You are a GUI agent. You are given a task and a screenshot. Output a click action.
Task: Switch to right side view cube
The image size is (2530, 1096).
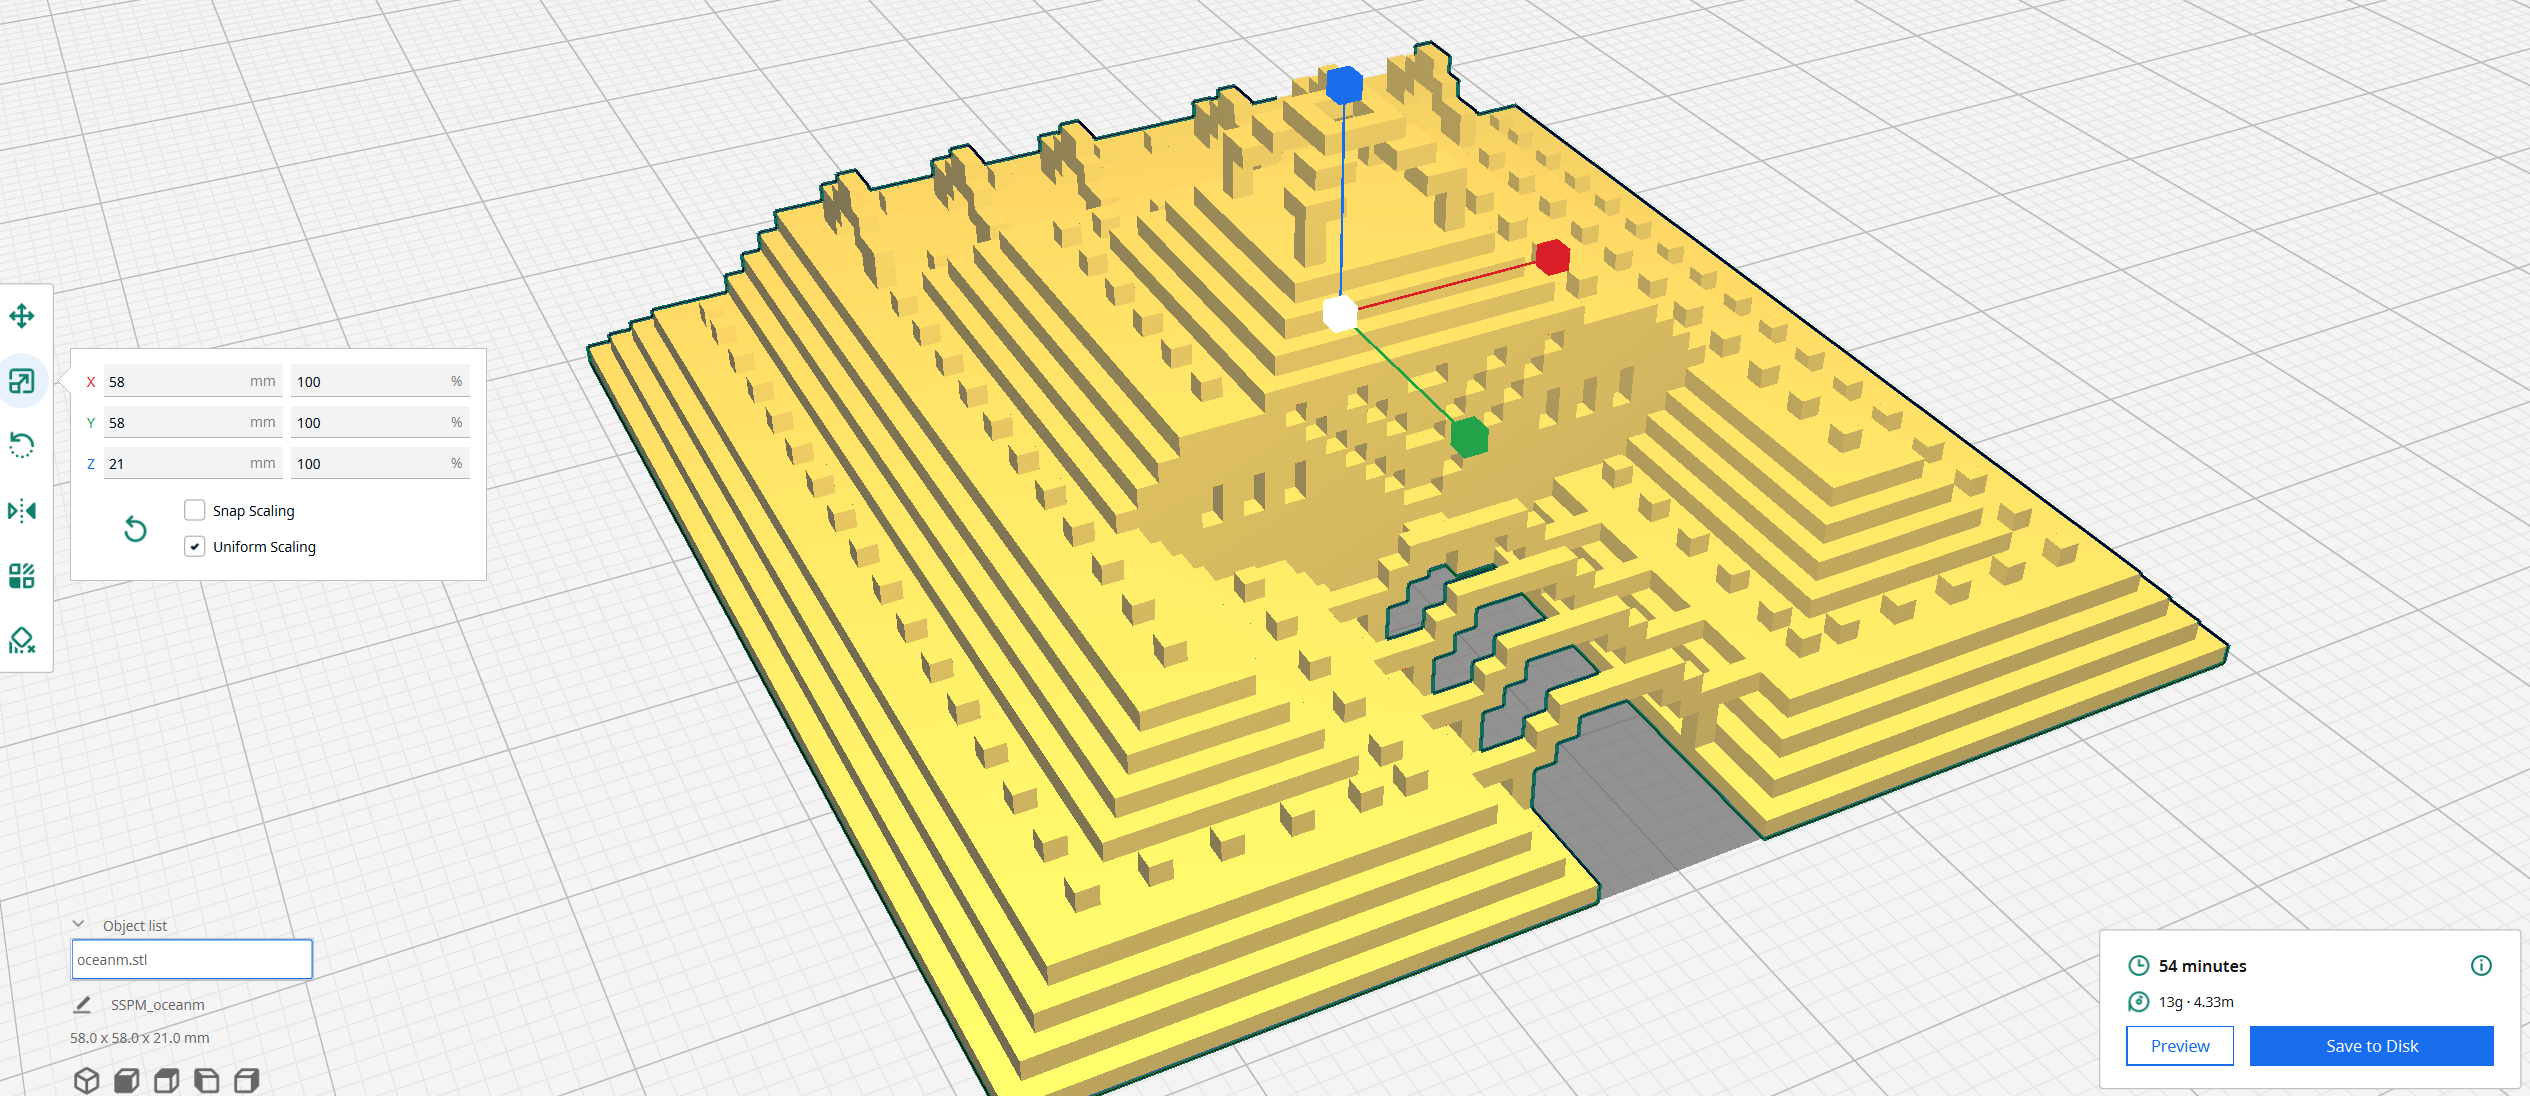[x=247, y=1080]
